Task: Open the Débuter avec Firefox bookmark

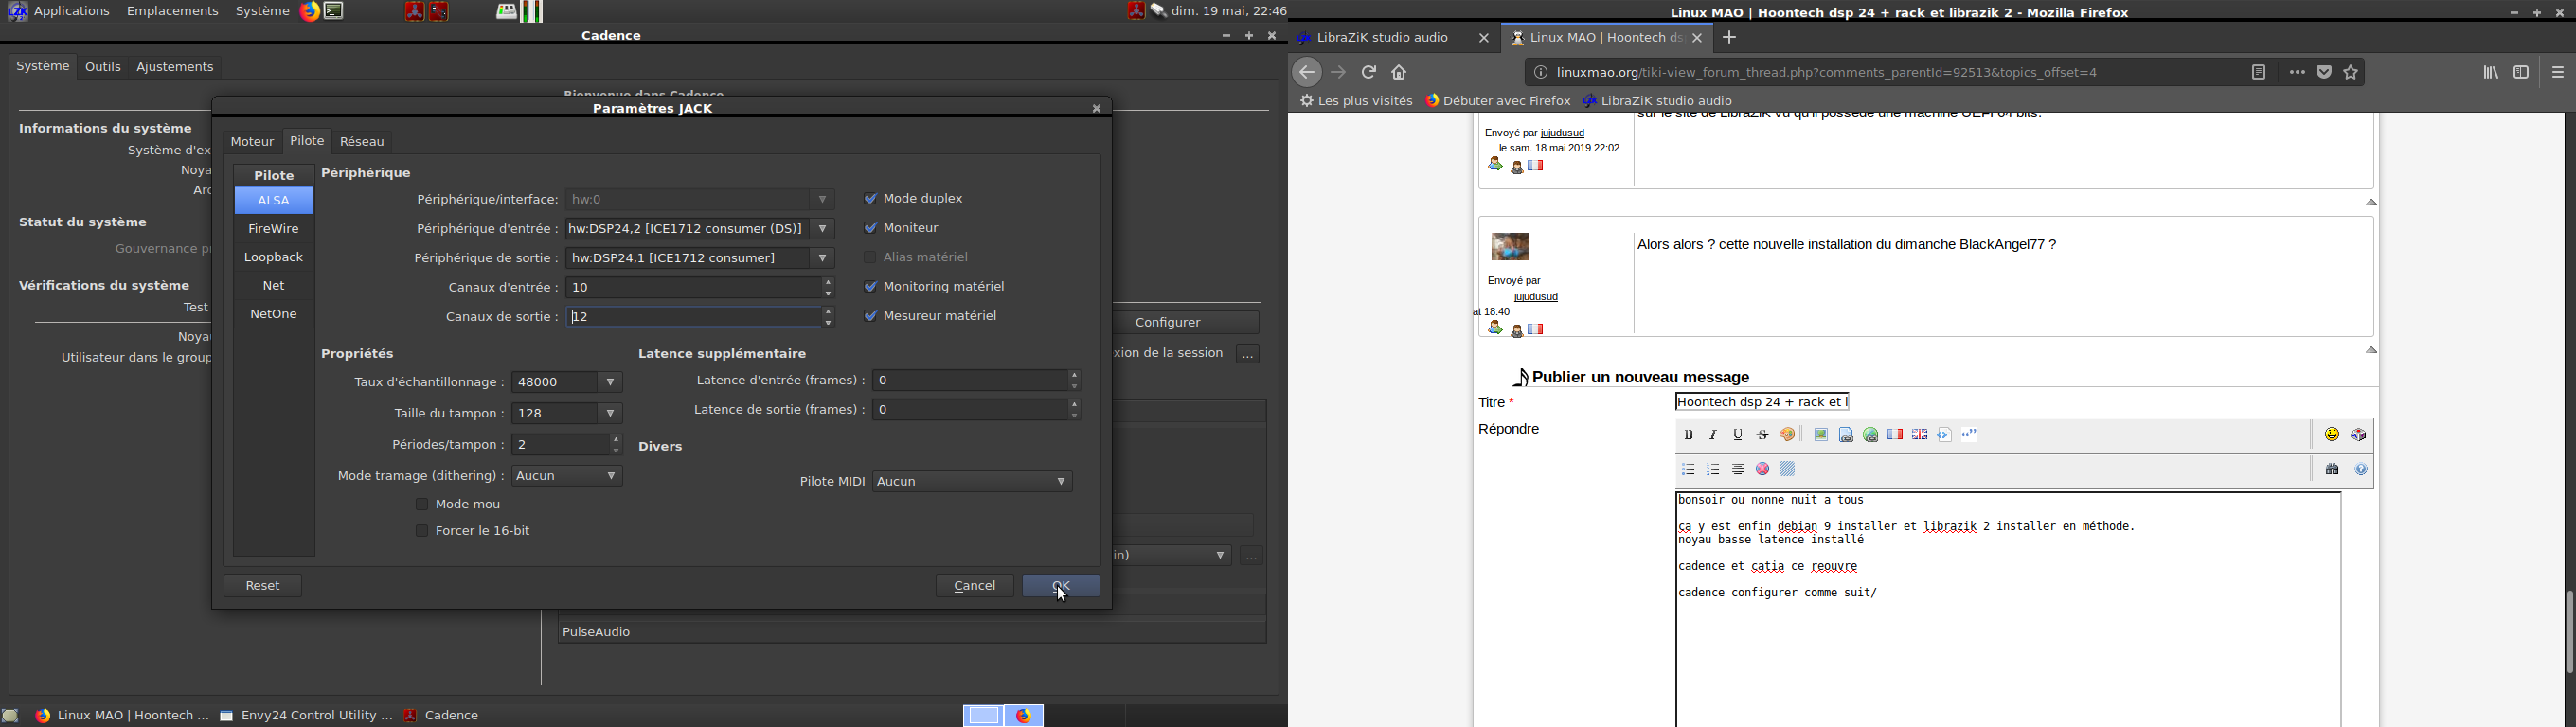Action: tap(1498, 101)
